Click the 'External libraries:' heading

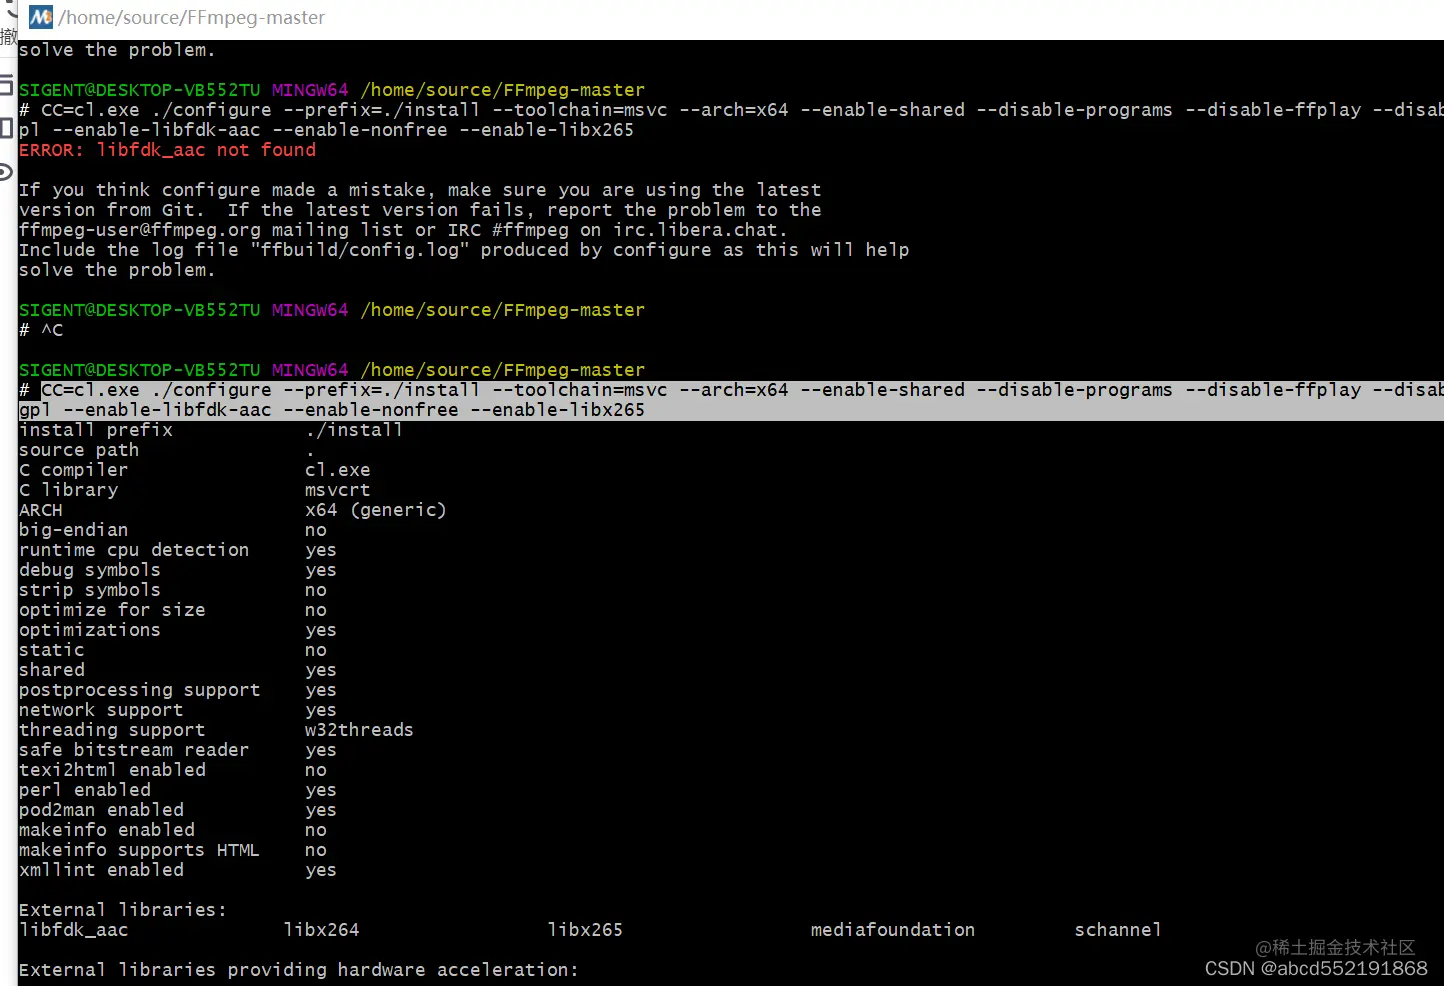tap(123, 910)
